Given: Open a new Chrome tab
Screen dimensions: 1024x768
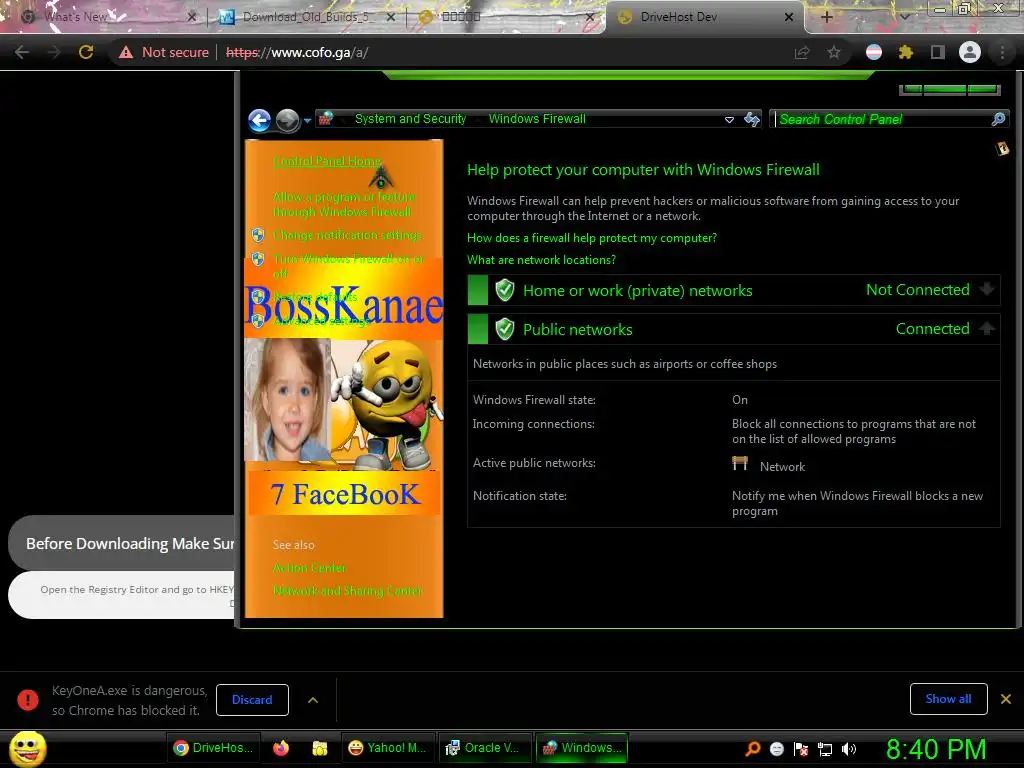Looking at the screenshot, I should [826, 17].
